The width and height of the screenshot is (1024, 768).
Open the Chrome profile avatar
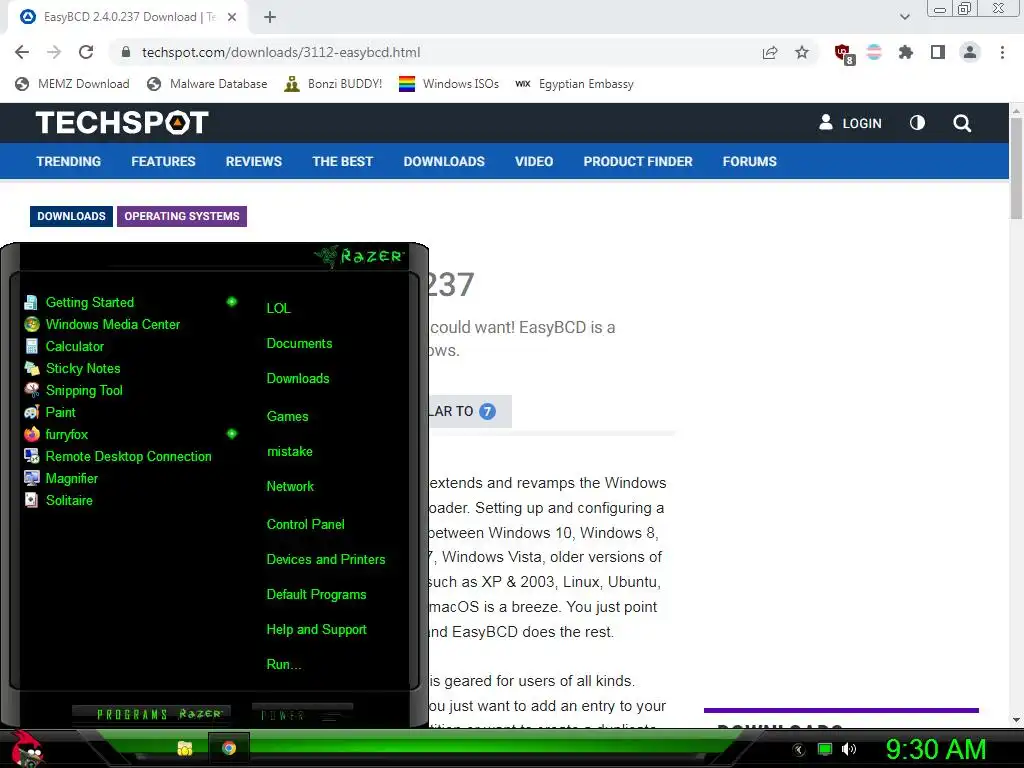click(970, 52)
